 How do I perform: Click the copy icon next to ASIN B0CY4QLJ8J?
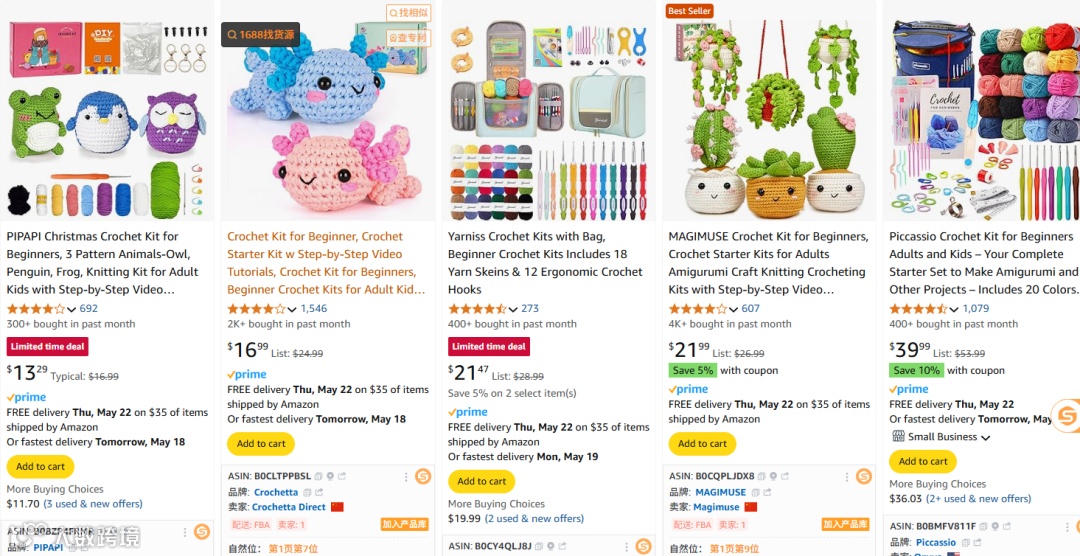(x=539, y=547)
